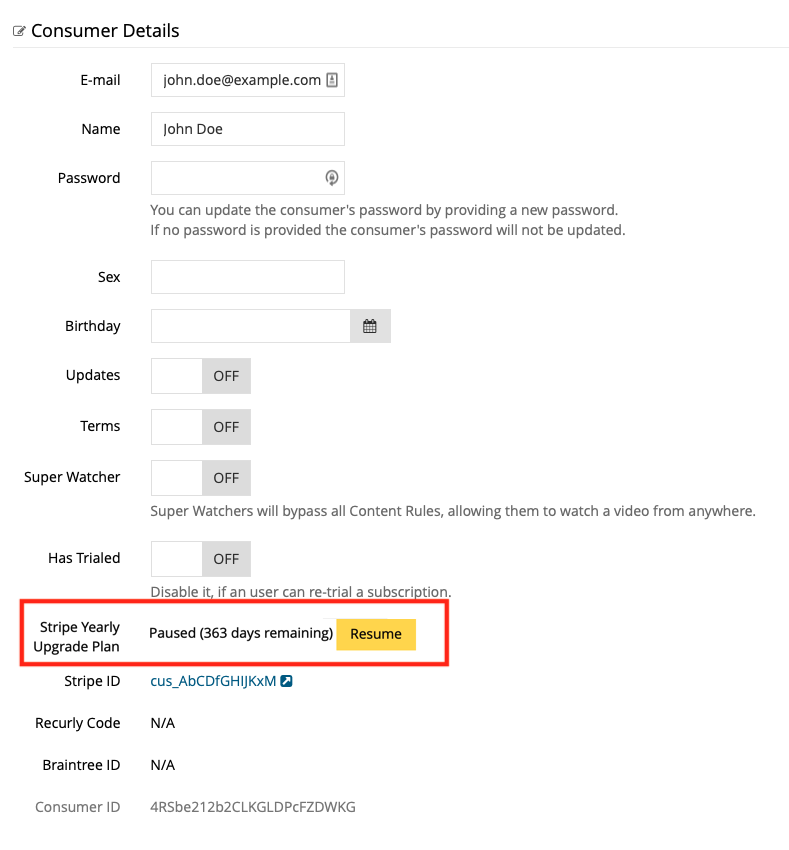Click the external link icon next to Stripe ID
Viewport: 789px width, 850px height.
coord(286,681)
